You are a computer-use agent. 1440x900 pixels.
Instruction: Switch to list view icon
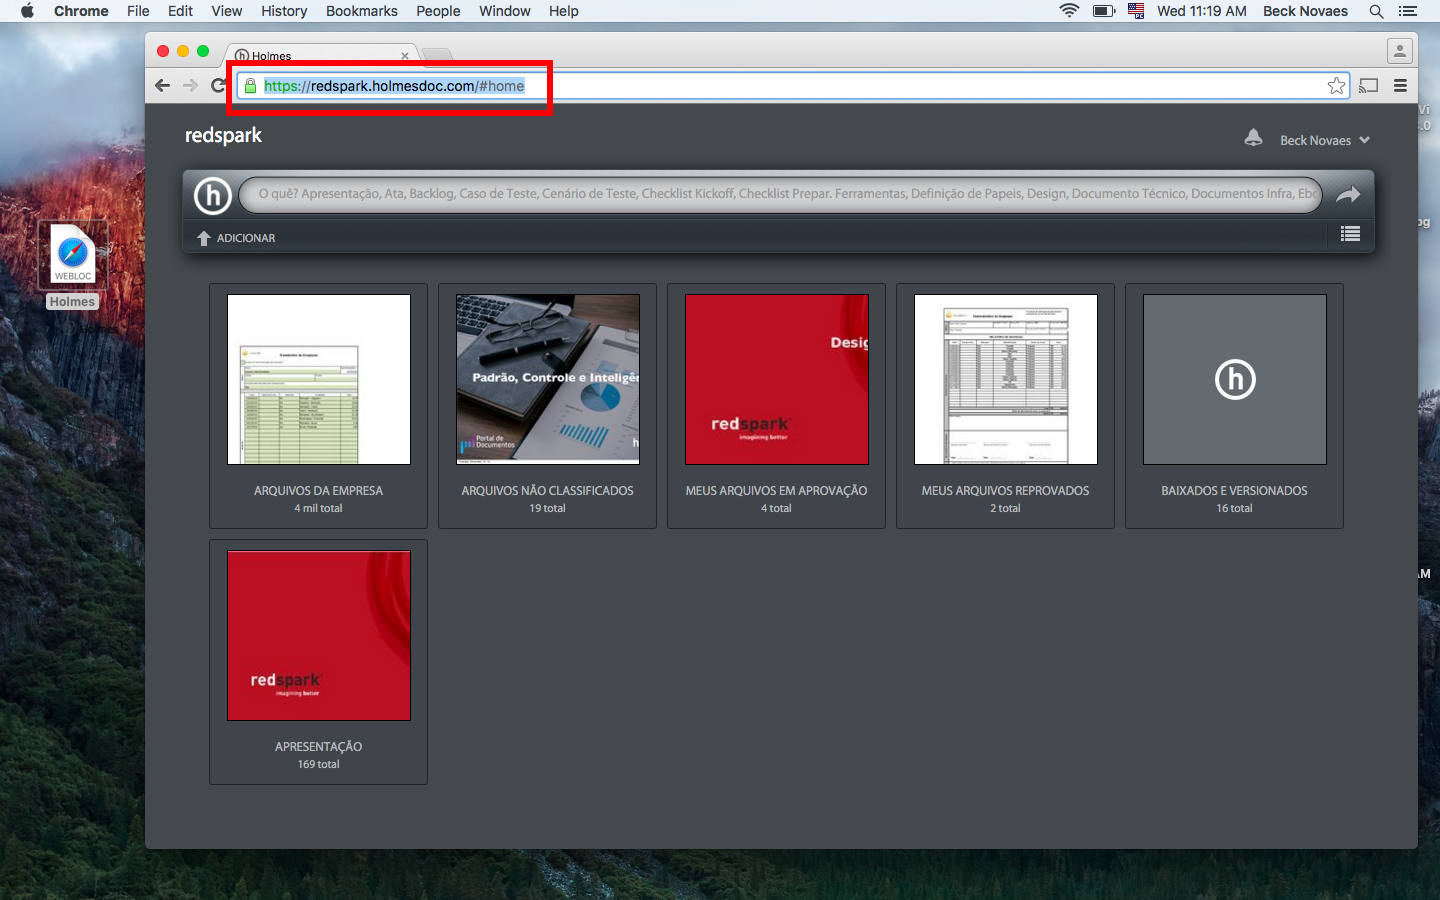(x=1350, y=234)
